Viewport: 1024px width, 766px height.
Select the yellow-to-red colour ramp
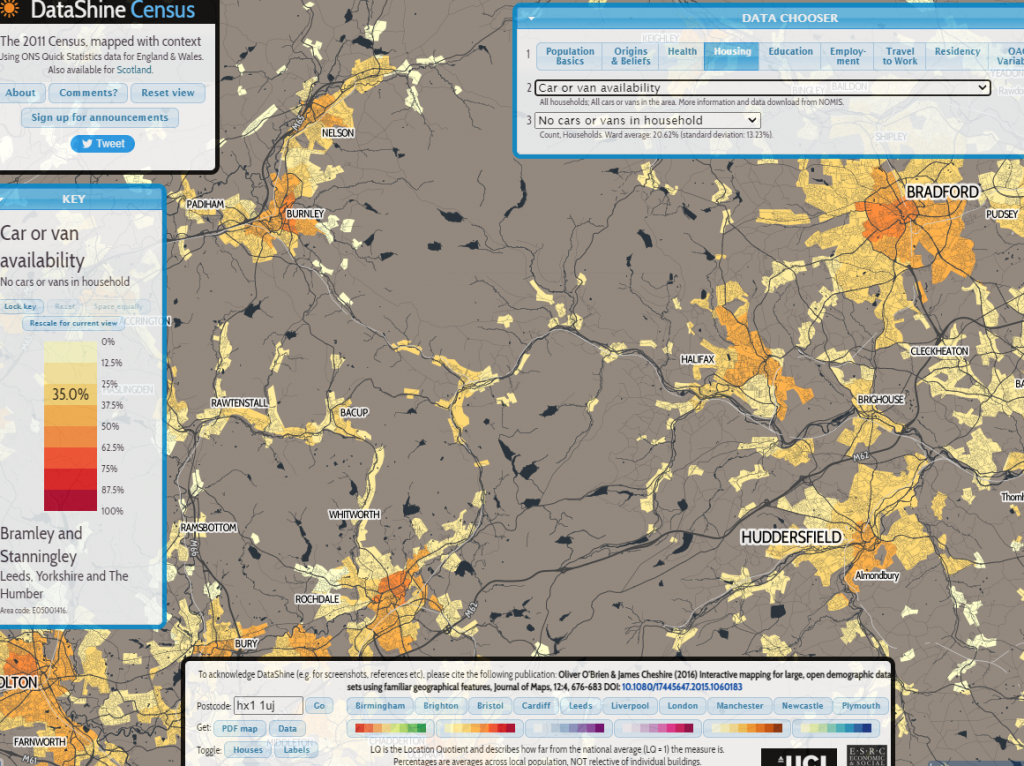pyautogui.click(x=479, y=728)
